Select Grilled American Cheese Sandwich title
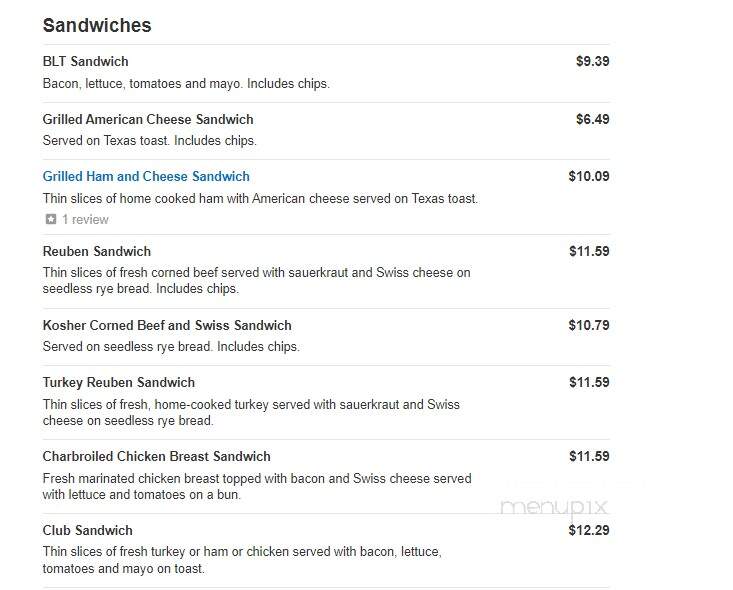This screenshot has height=590, width=733. 148,119
